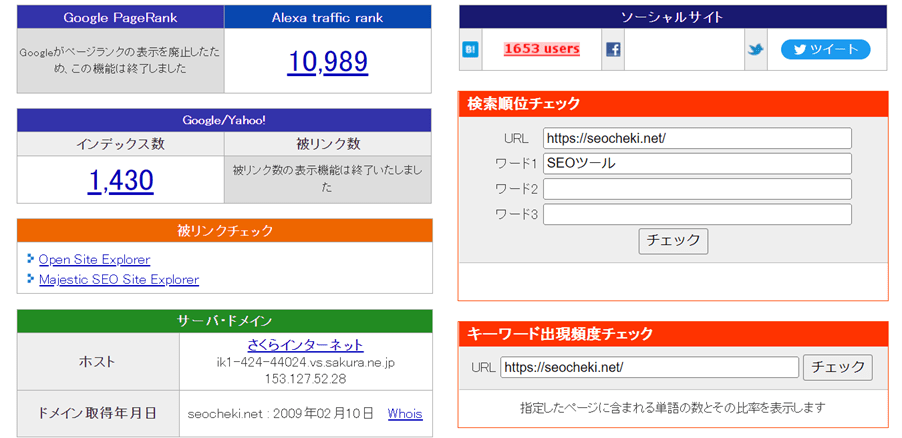
Task: Open the Open Site Explorer link
Action: pyautogui.click(x=94, y=260)
